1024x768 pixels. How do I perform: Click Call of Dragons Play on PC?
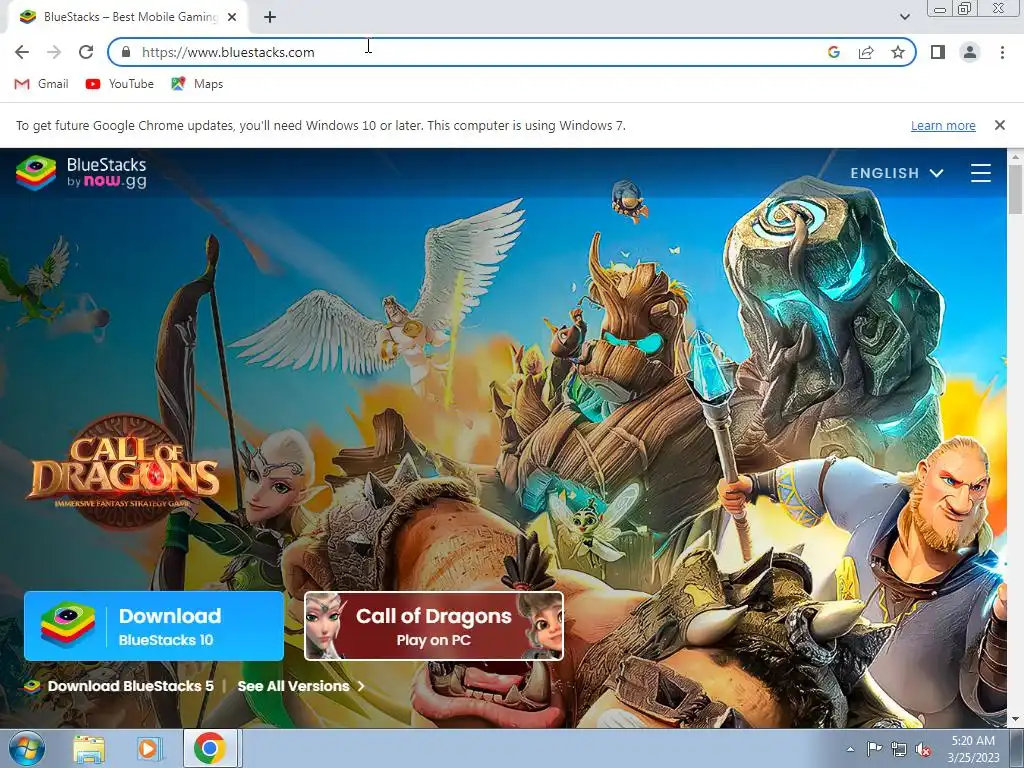(434, 626)
